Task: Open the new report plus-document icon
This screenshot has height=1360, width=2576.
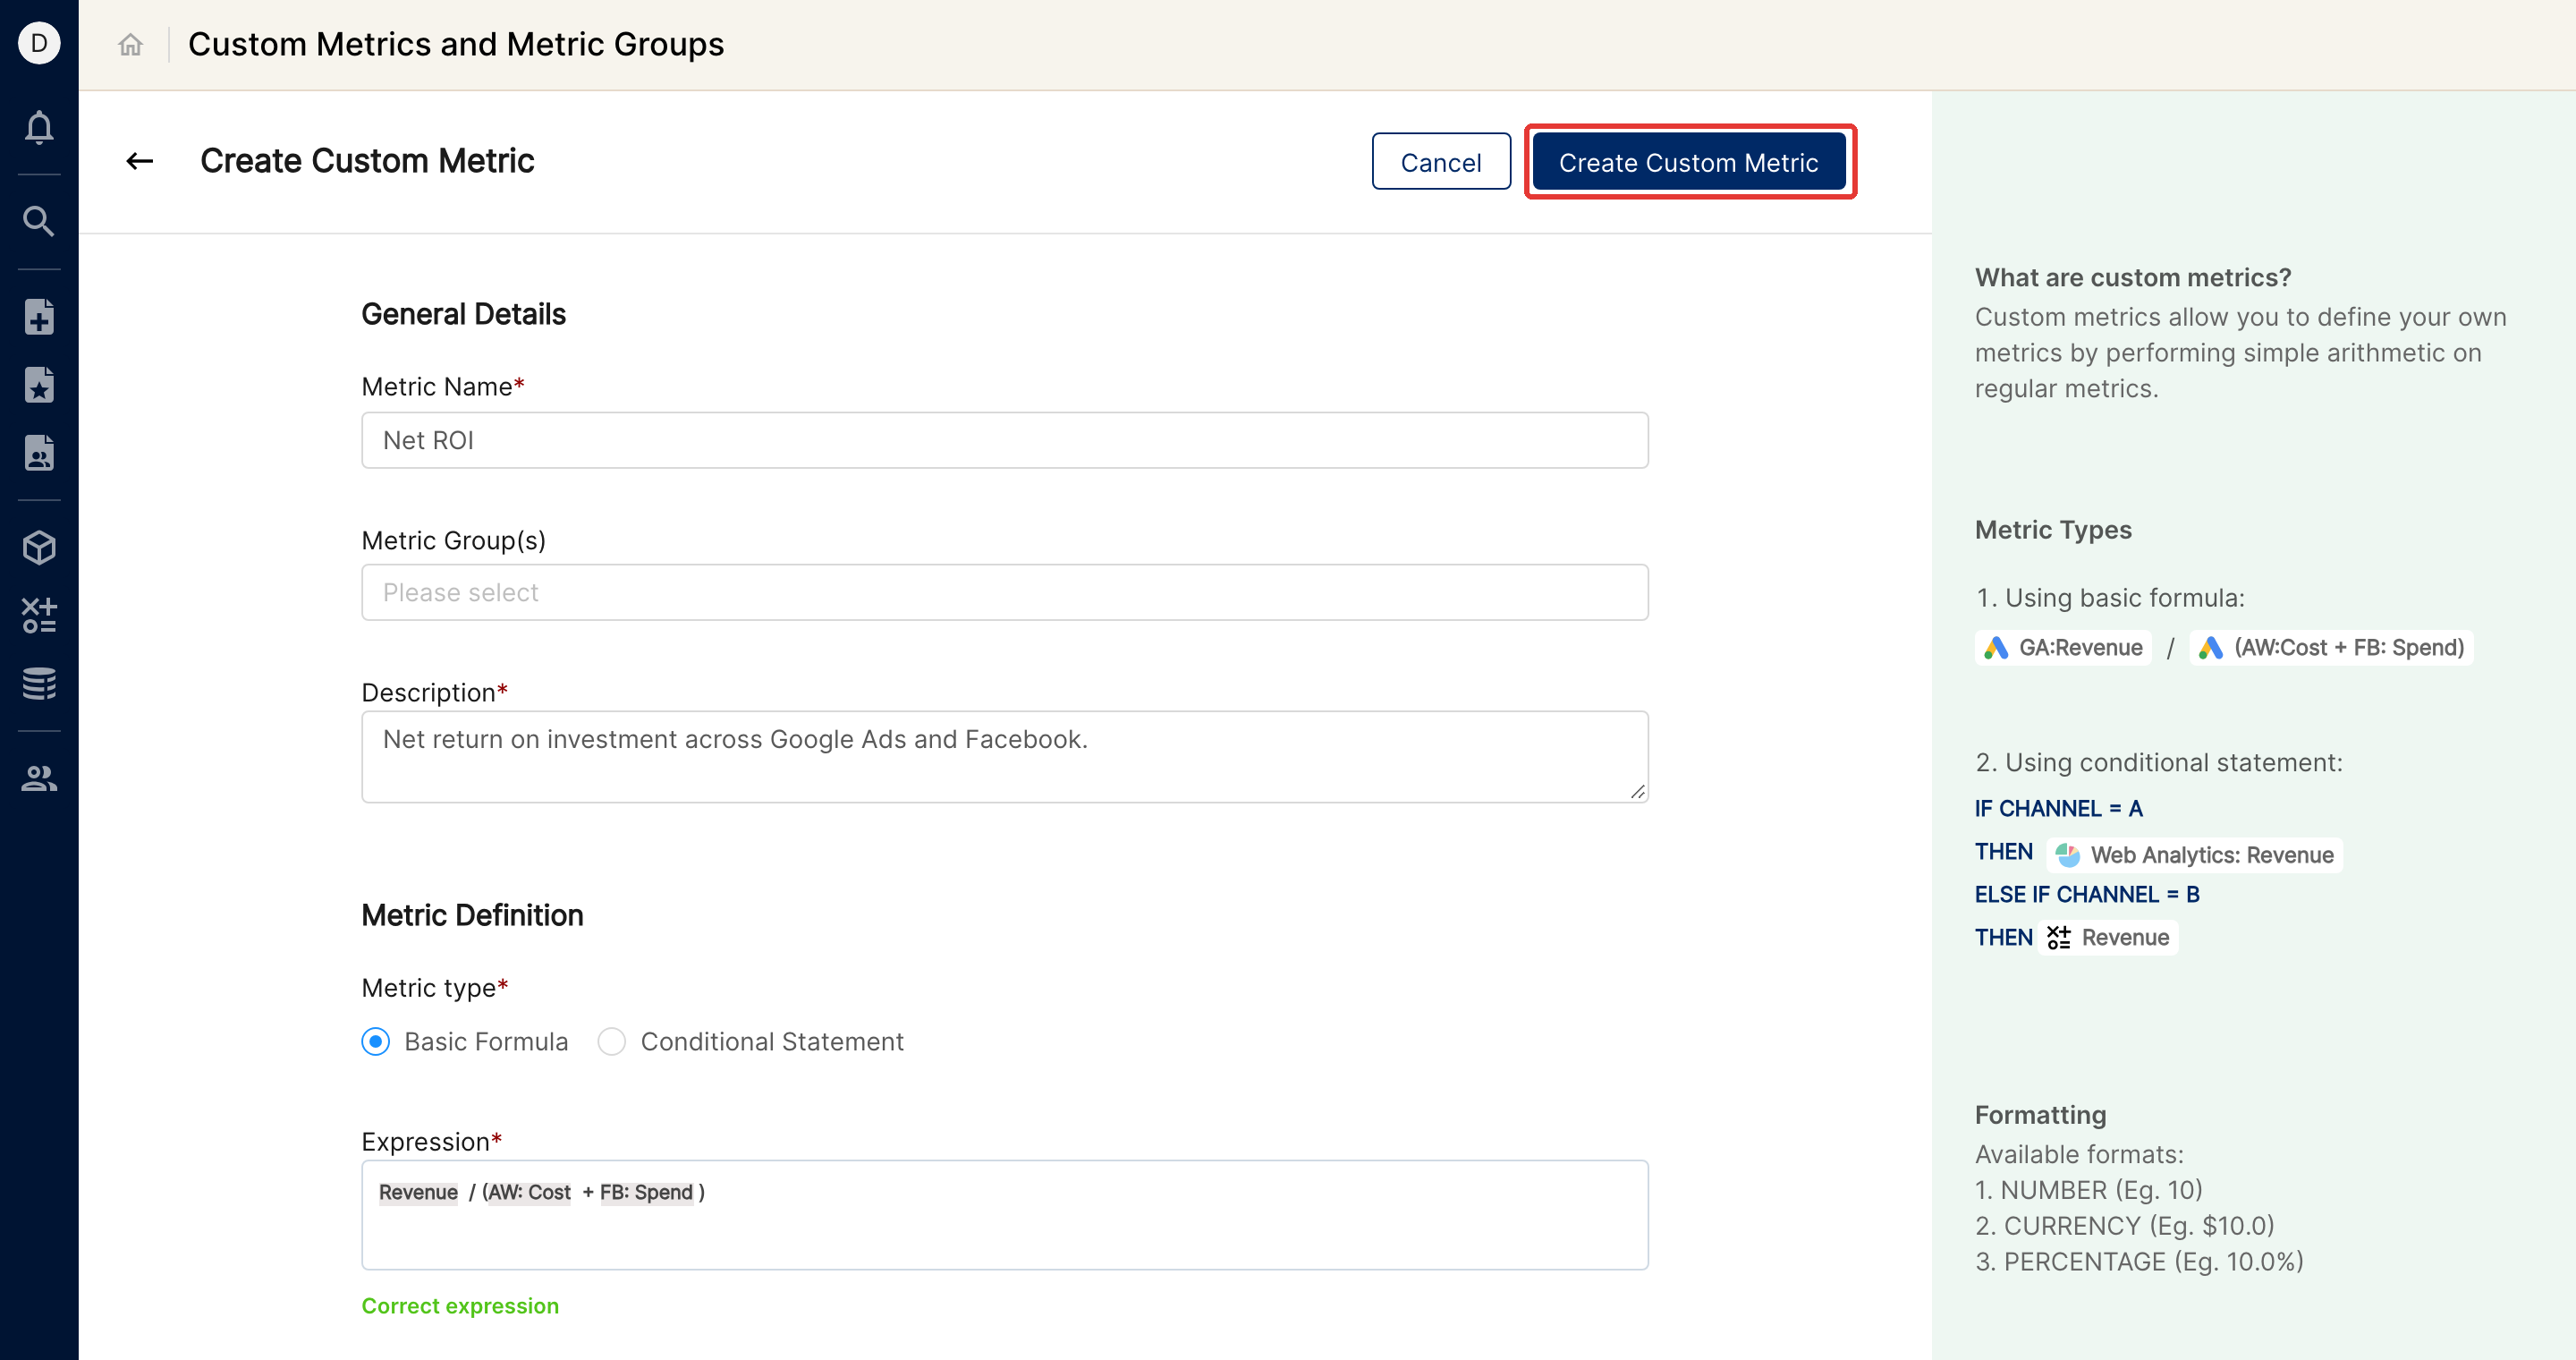Action: coord(39,317)
